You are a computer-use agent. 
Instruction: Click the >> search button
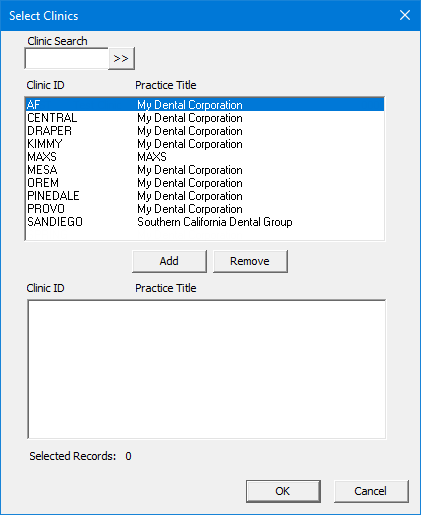click(x=121, y=59)
